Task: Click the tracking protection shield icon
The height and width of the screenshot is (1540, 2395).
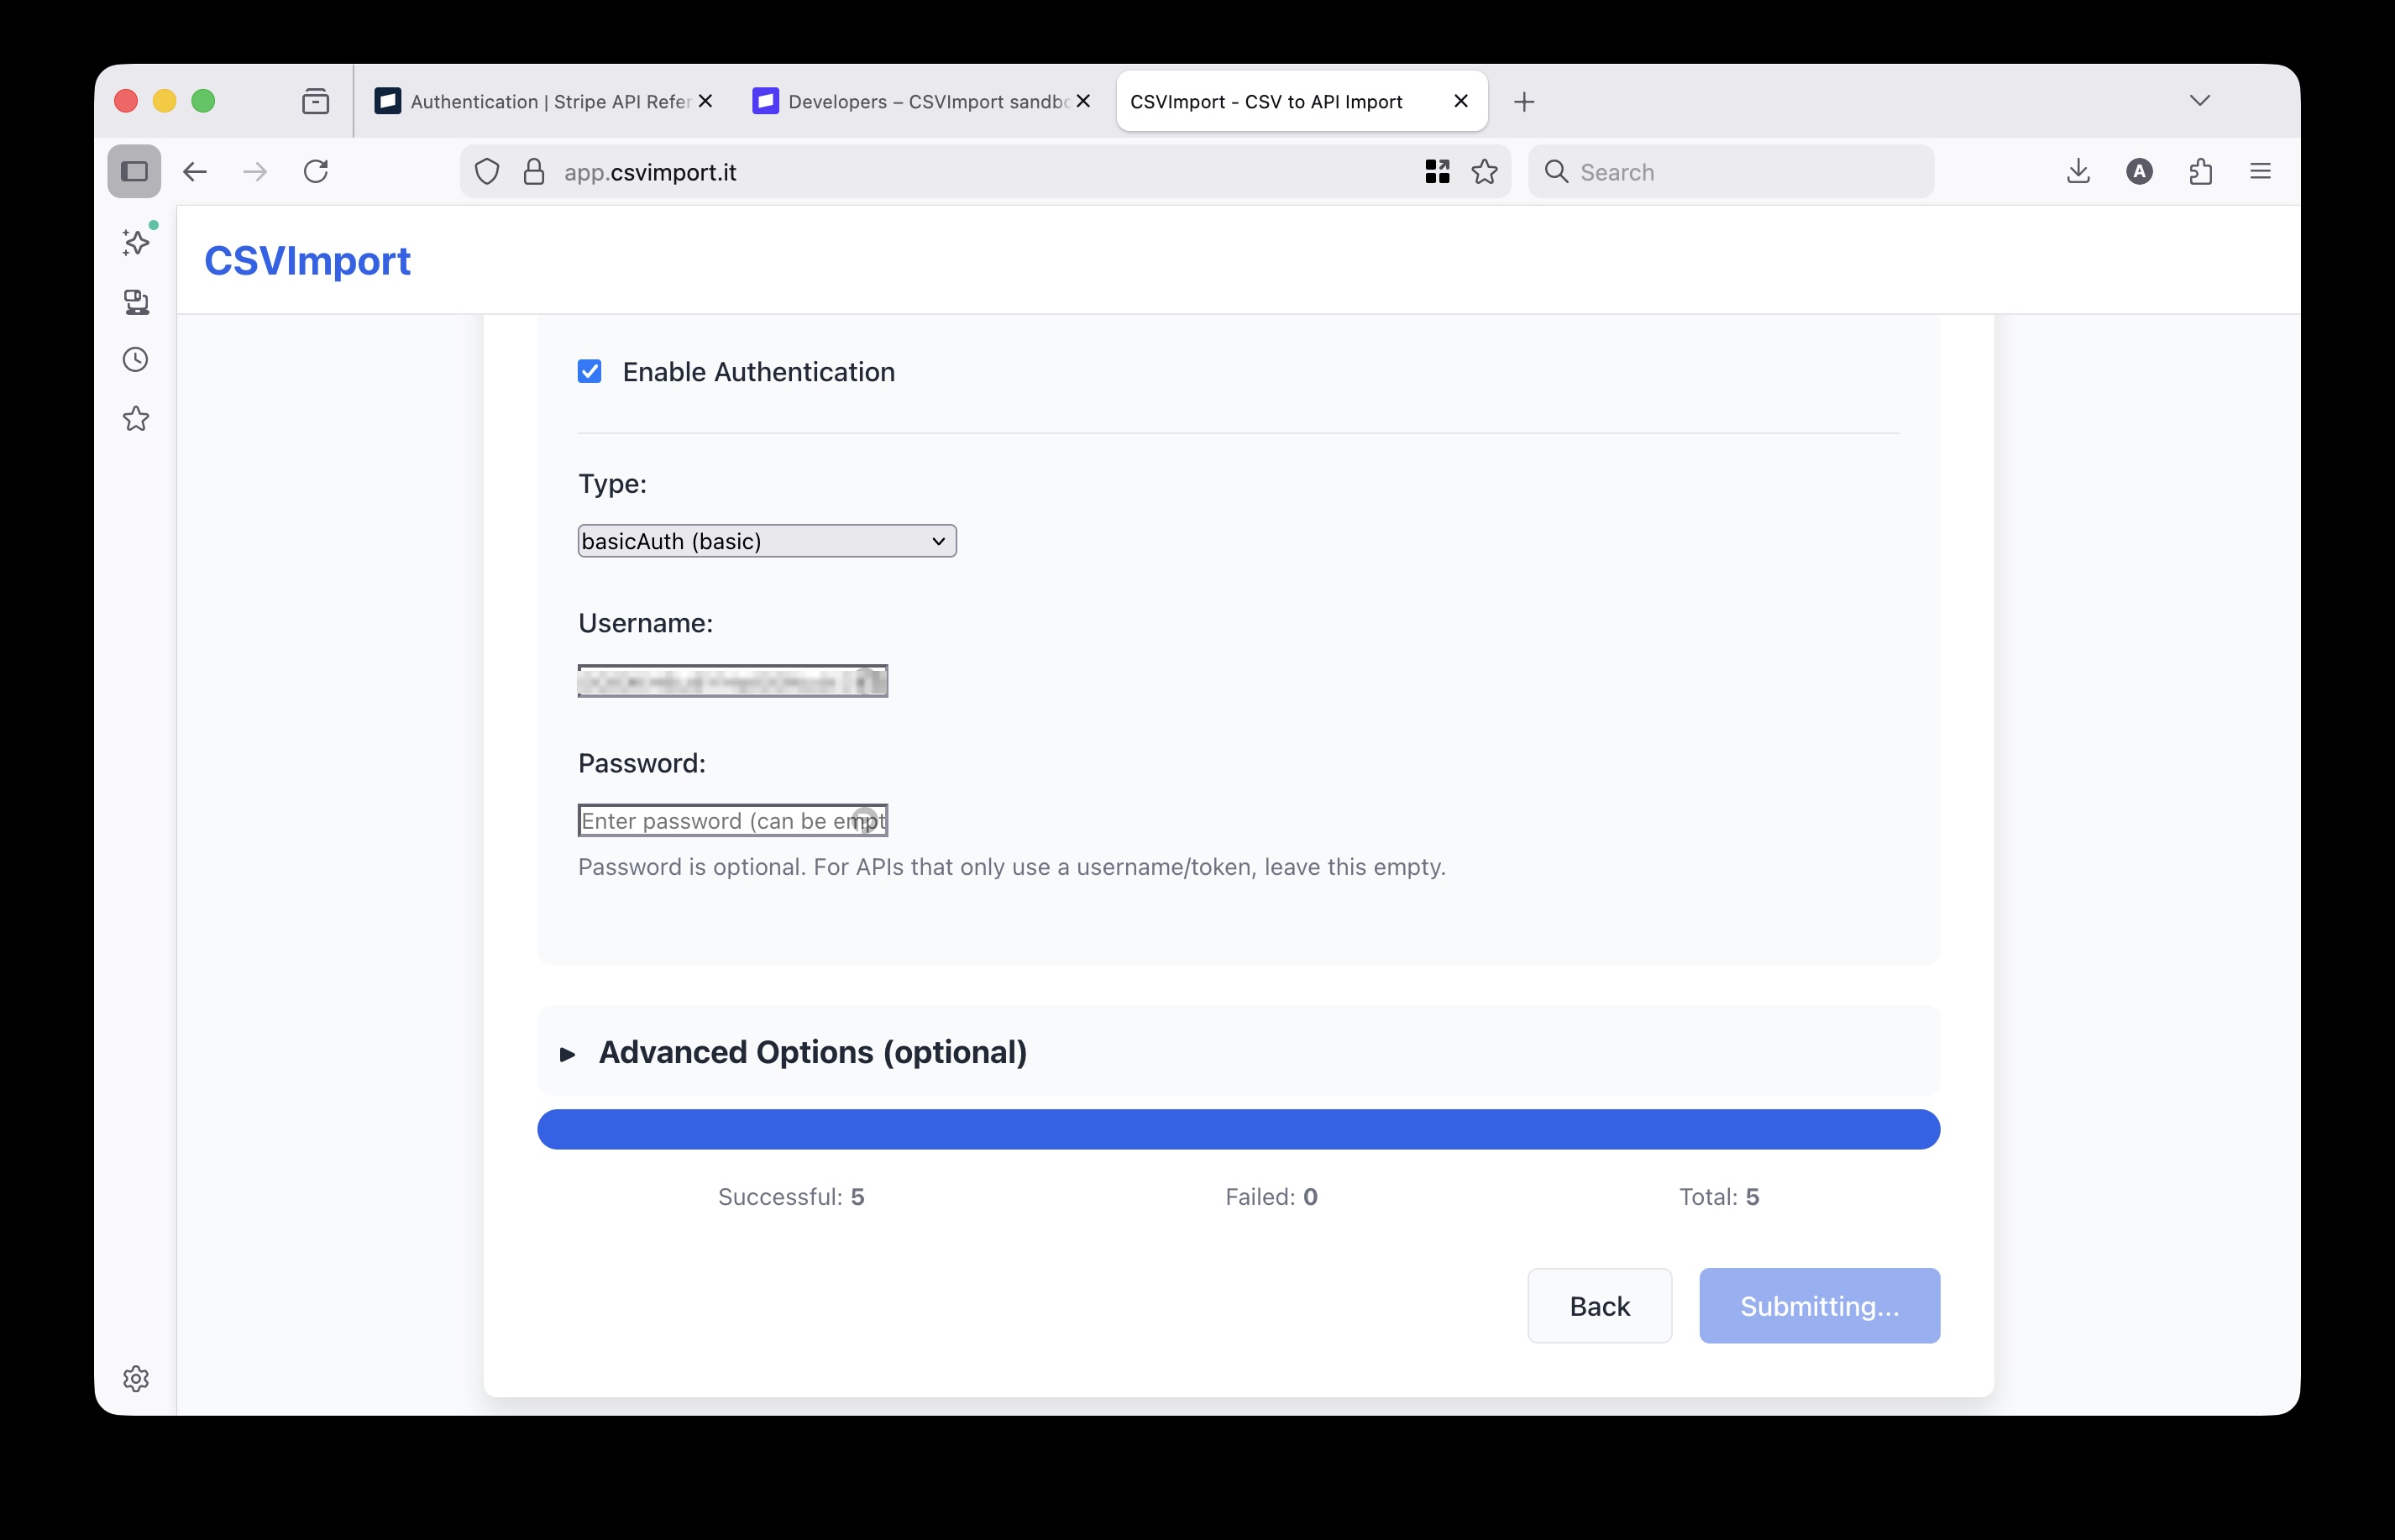Action: [487, 171]
